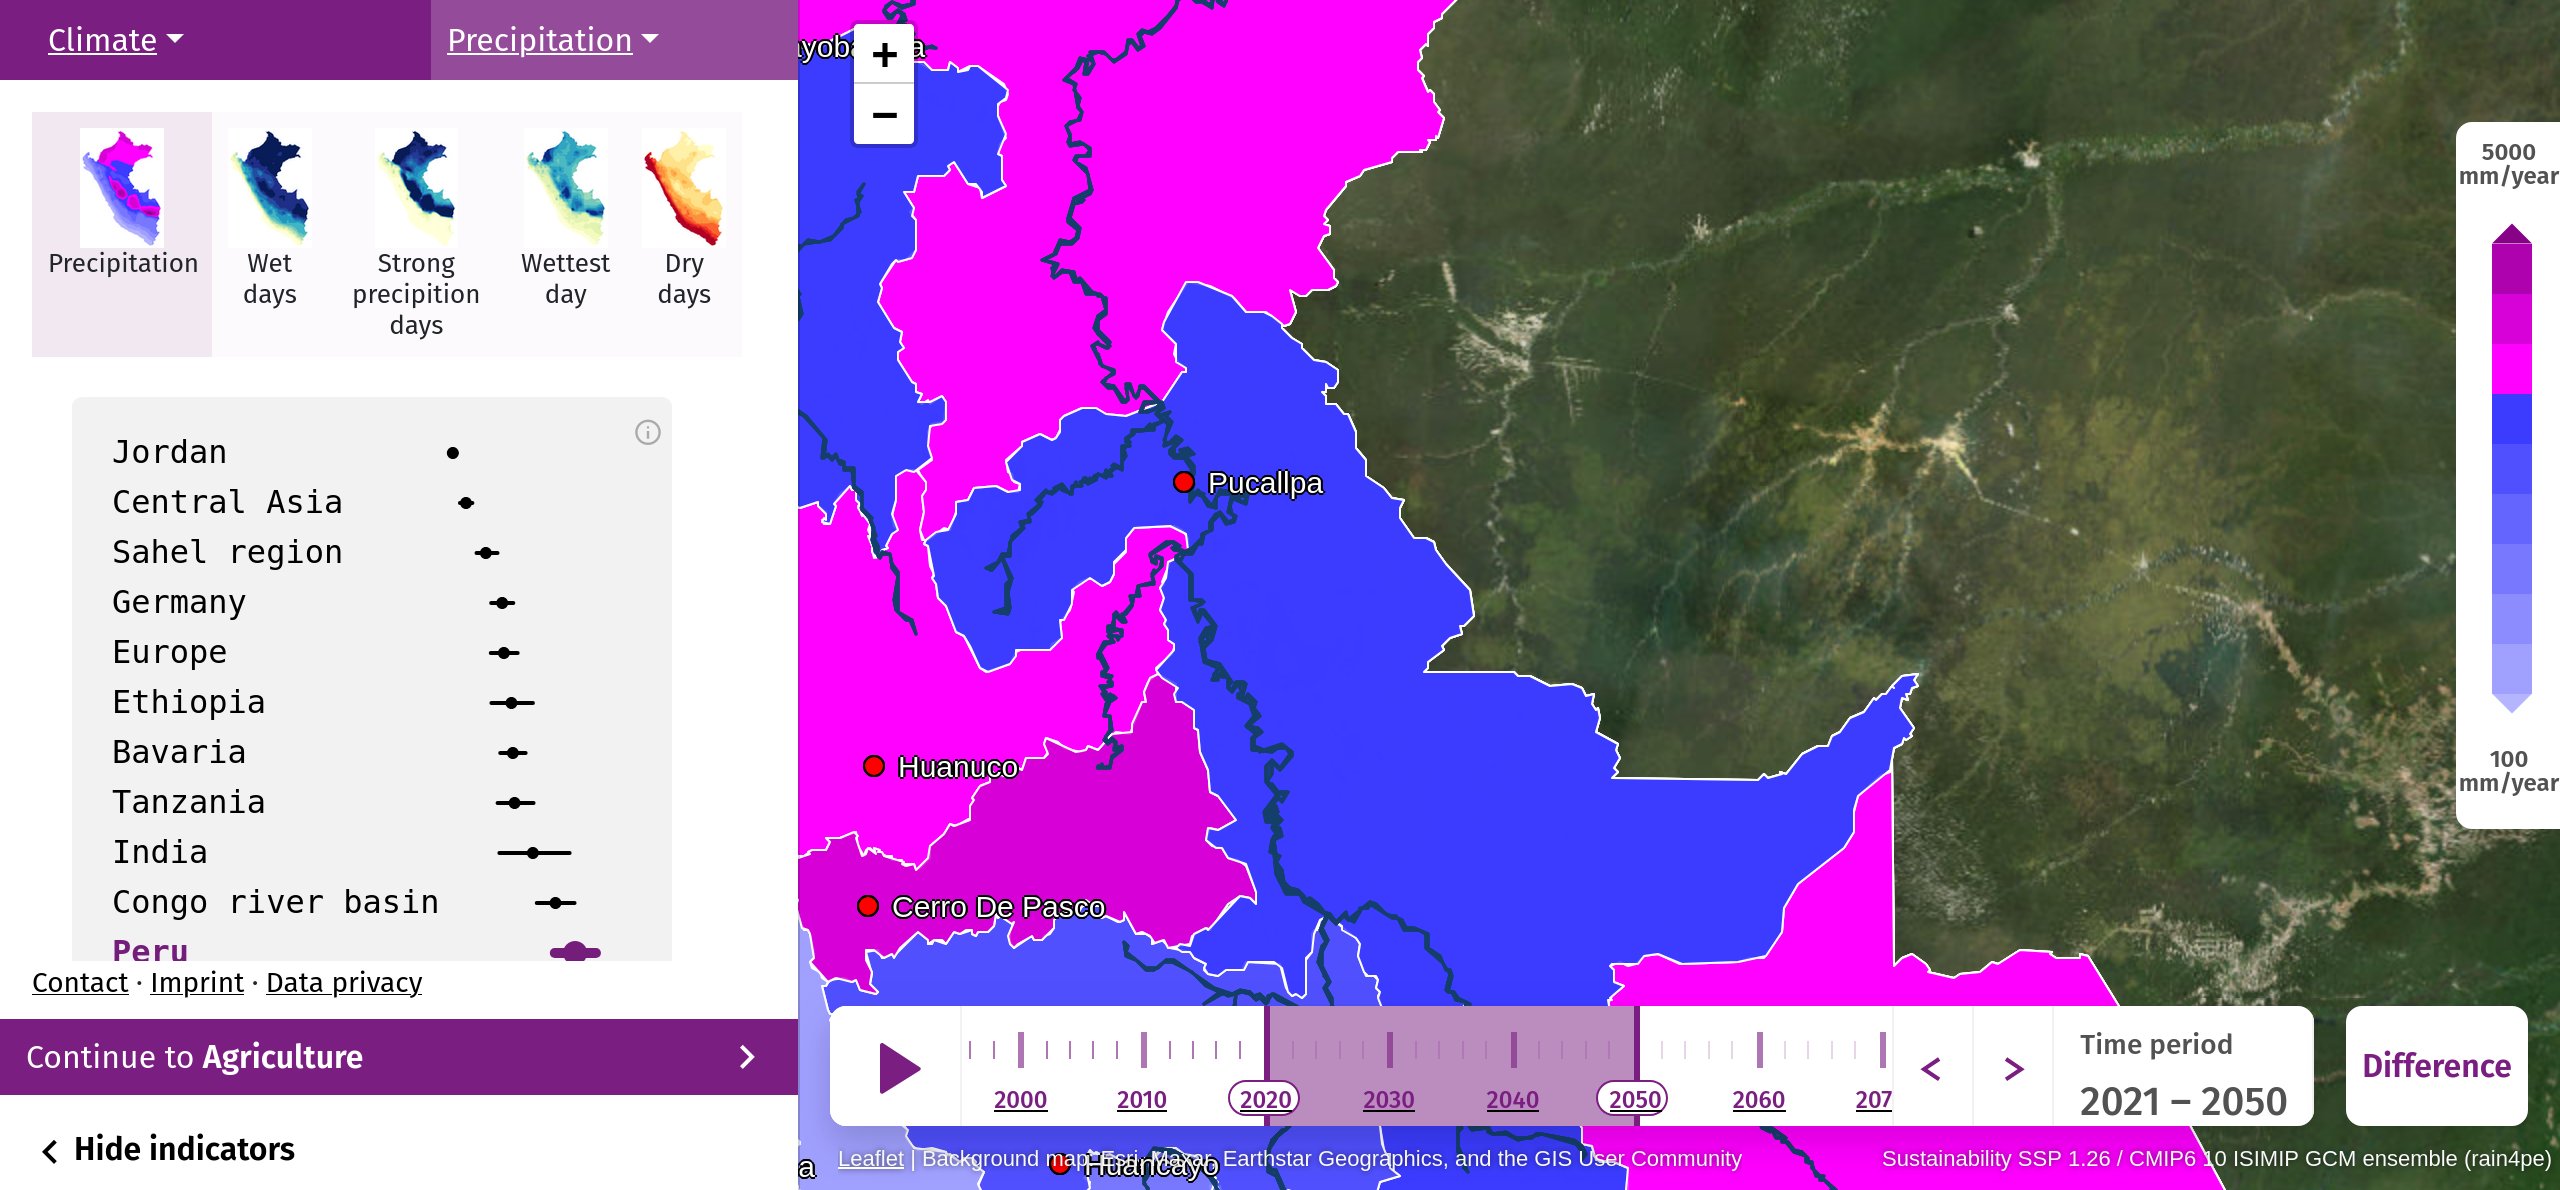Click the dark blue legend color band

2511,419
